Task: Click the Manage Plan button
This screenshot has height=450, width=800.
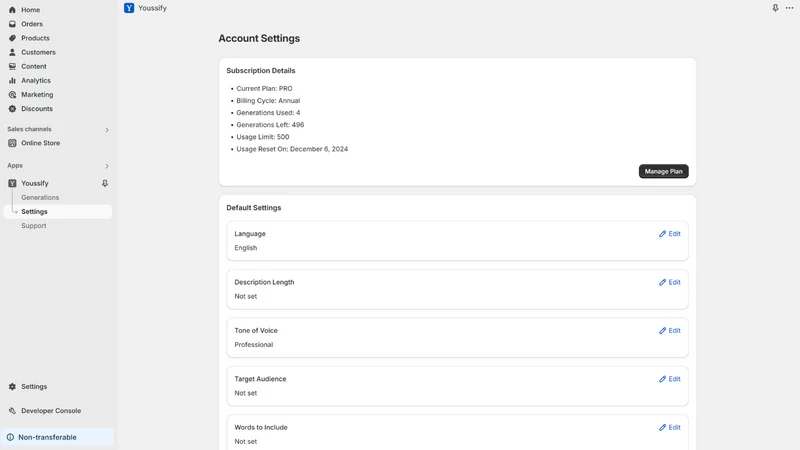Action: [663, 171]
